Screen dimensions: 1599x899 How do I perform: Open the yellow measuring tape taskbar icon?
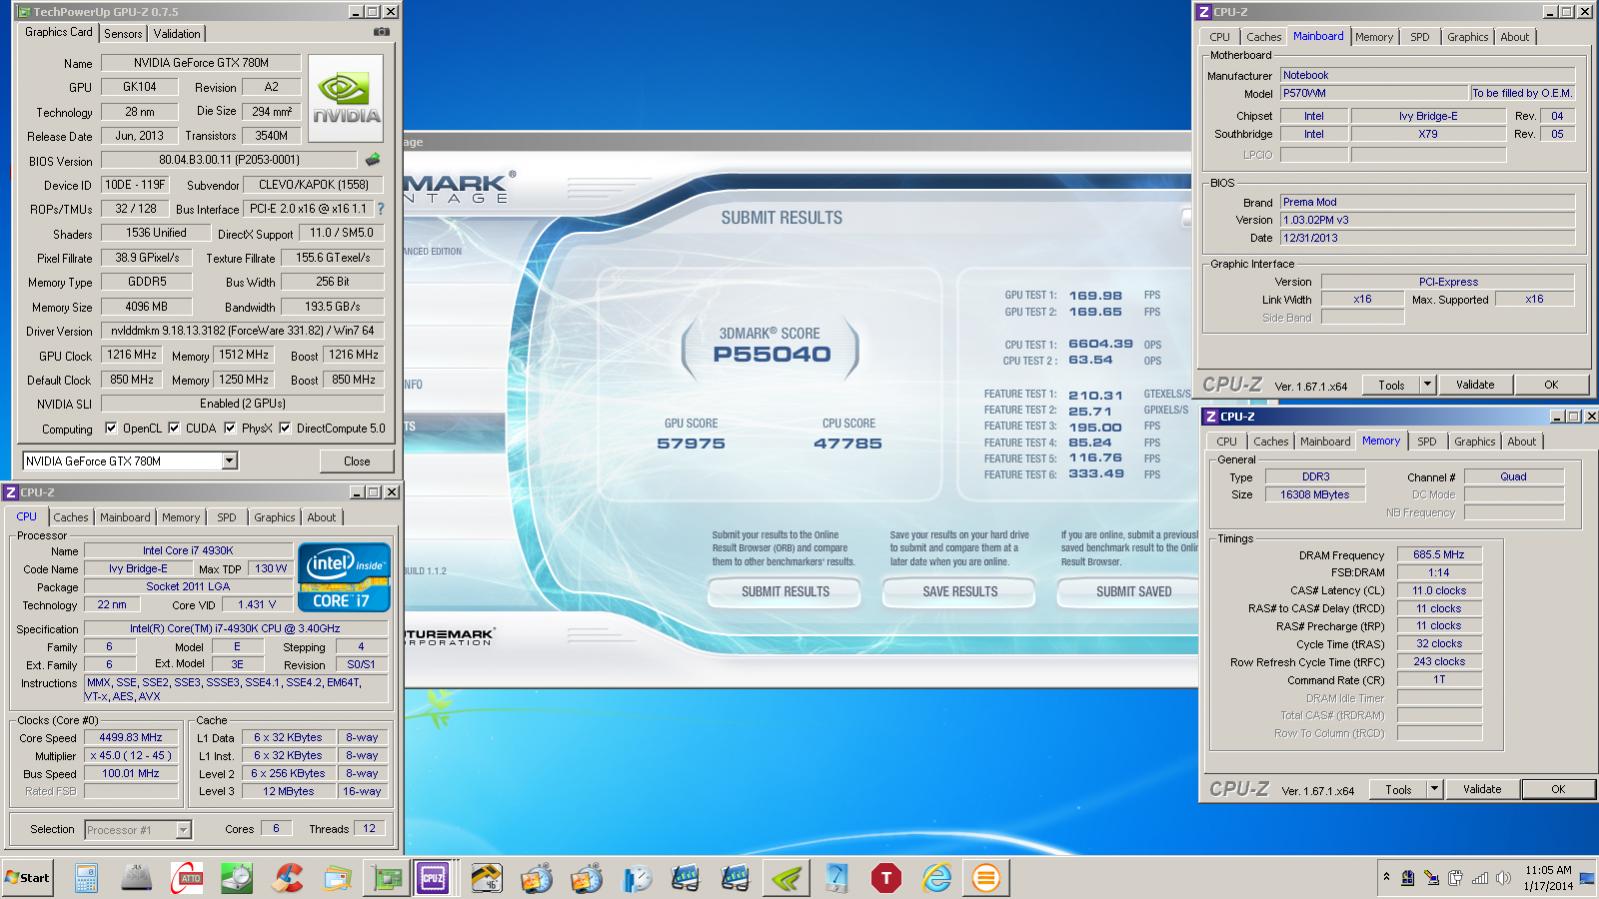486,878
